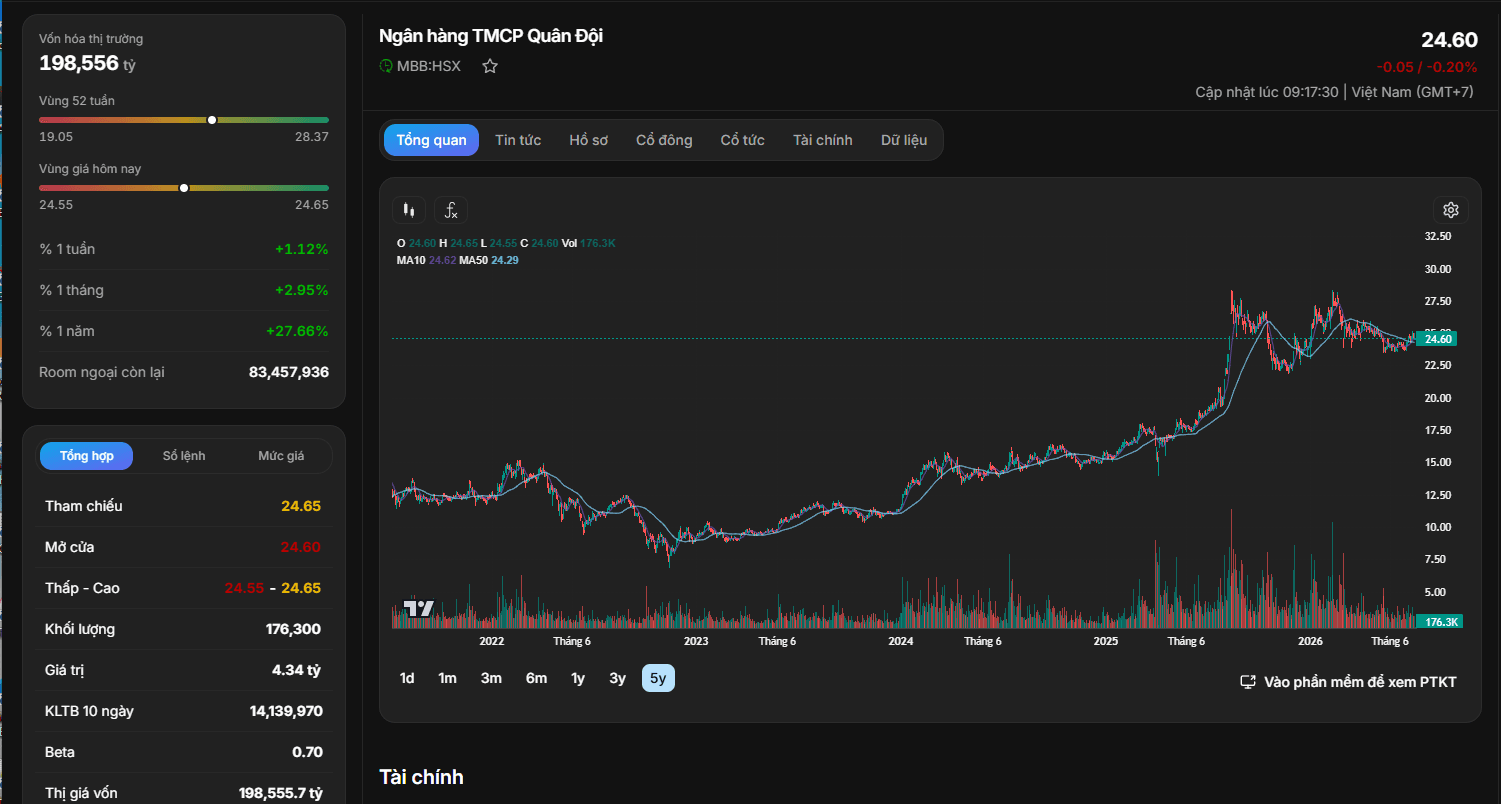The image size is (1501, 804).
Task: Add MBB to favorites with star icon
Action: 490,66
